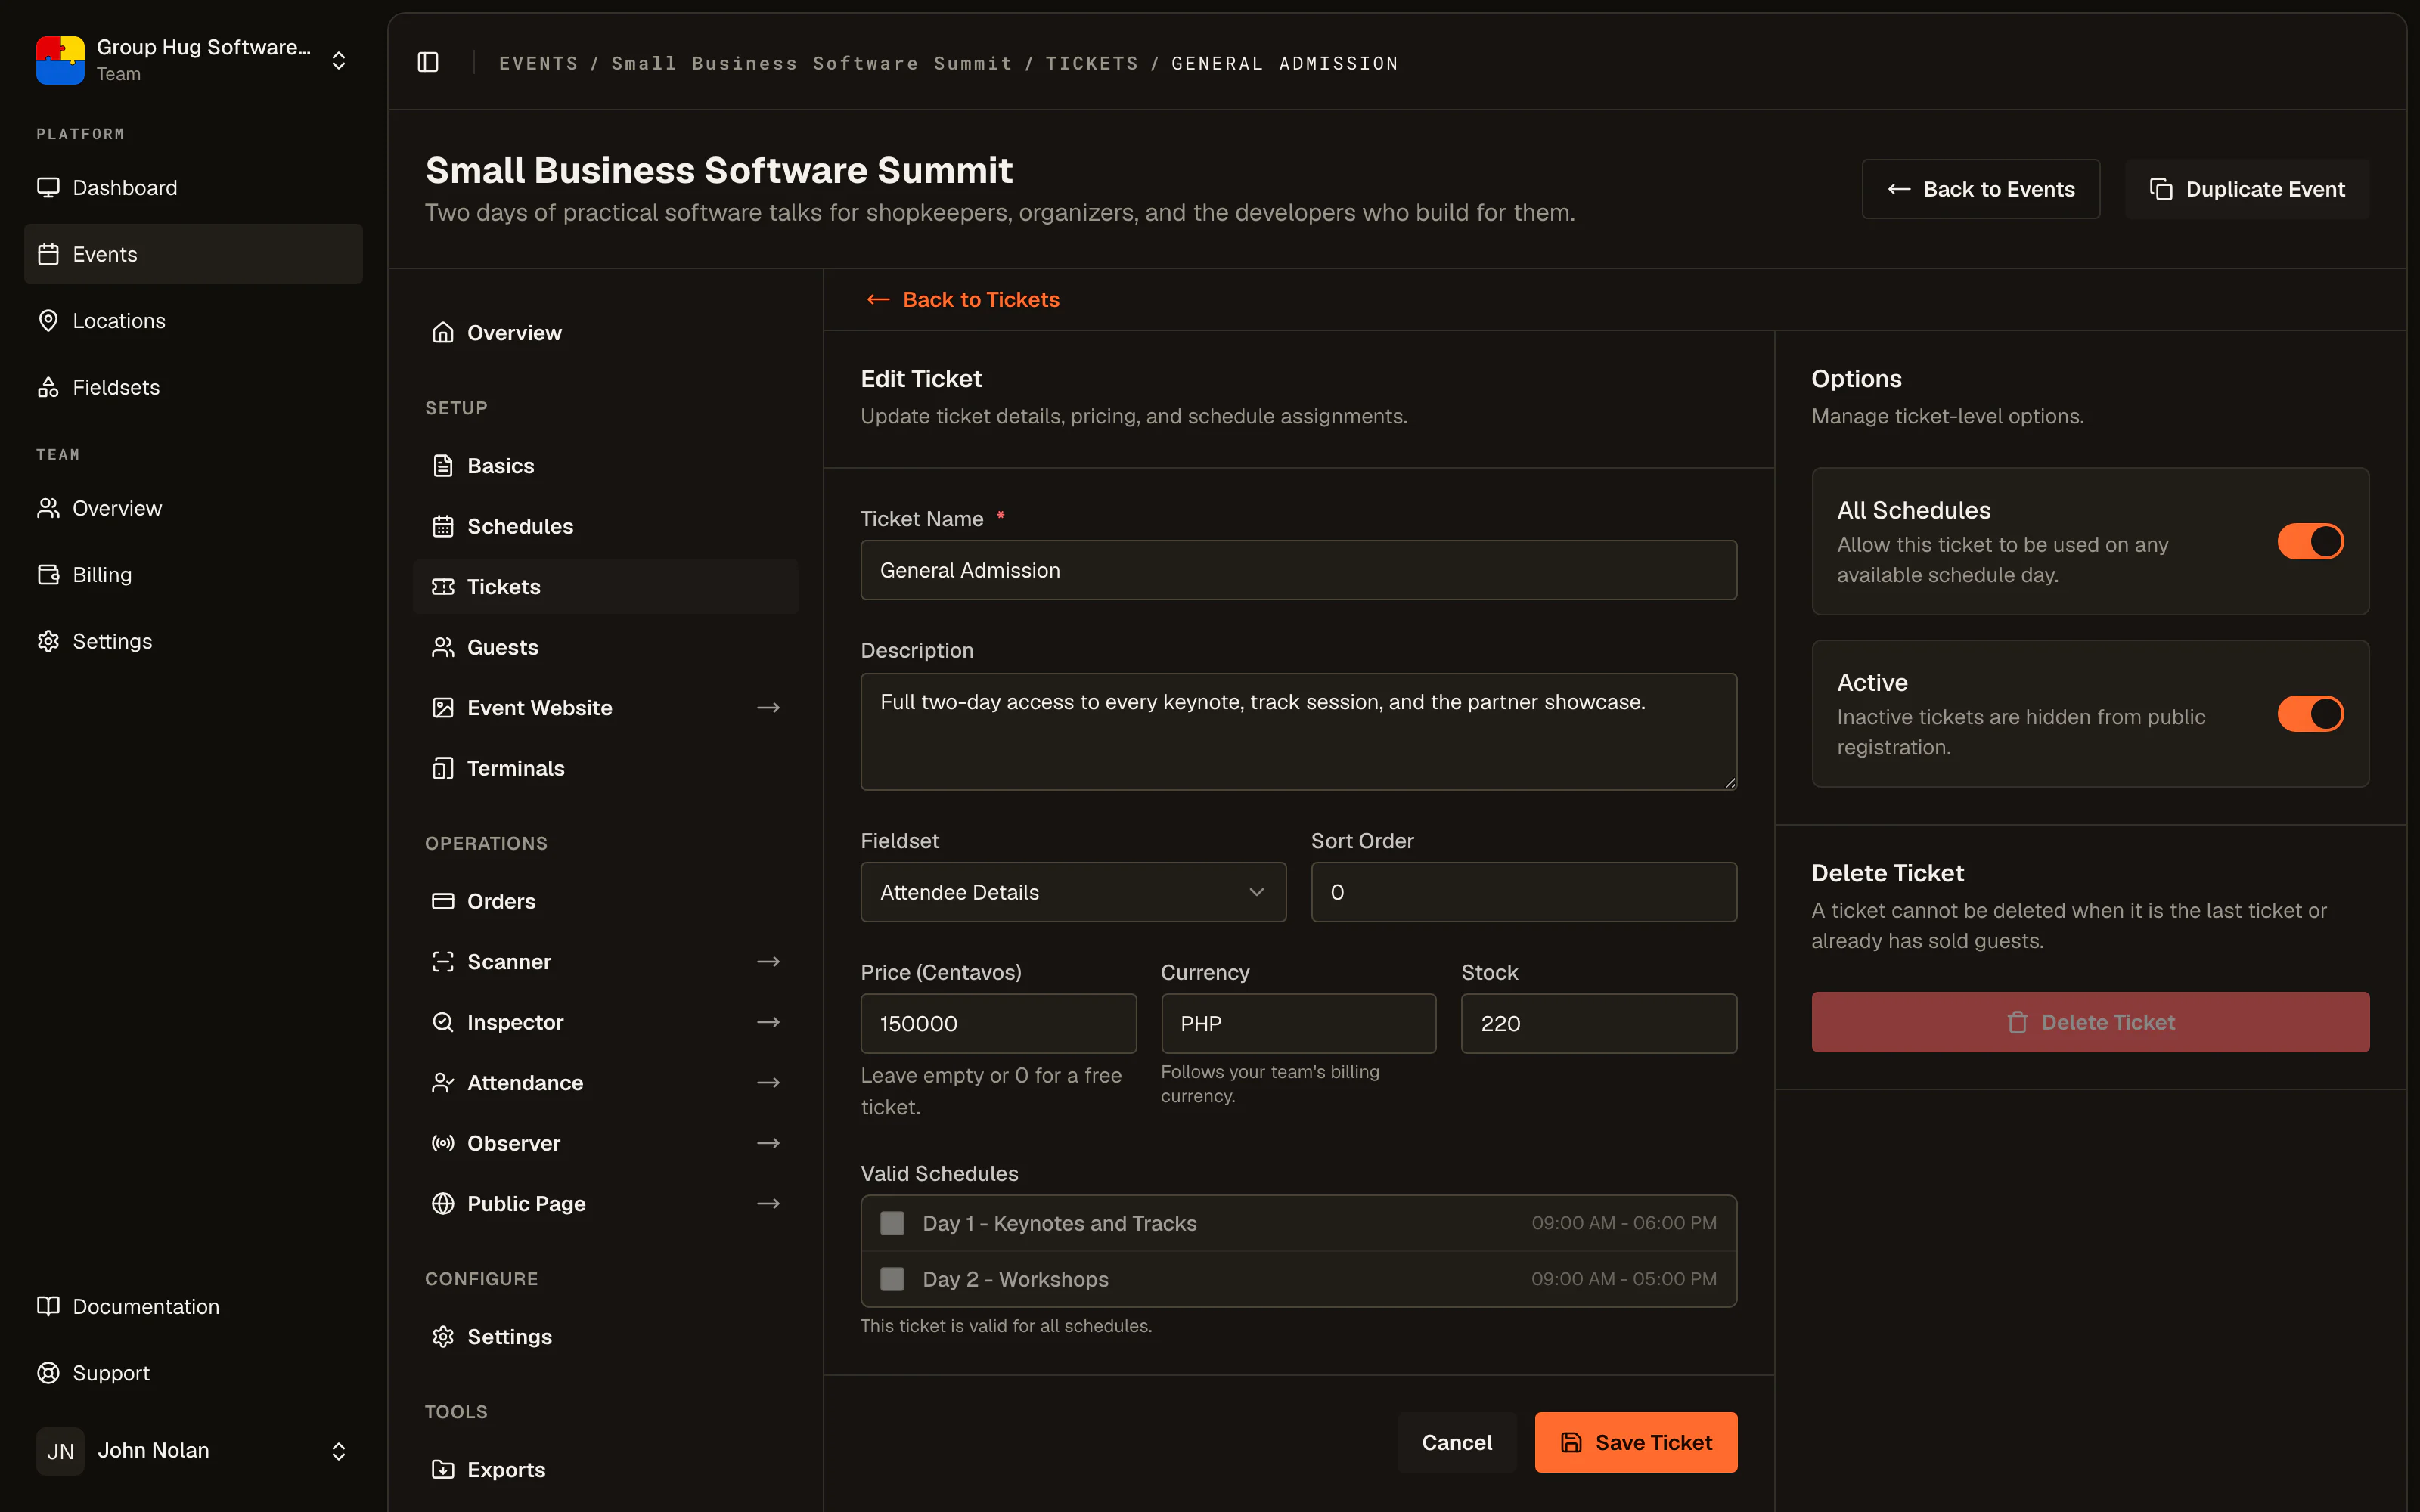The width and height of the screenshot is (2420, 1512).
Task: Open Event Website via its arrow
Action: tap(768, 708)
